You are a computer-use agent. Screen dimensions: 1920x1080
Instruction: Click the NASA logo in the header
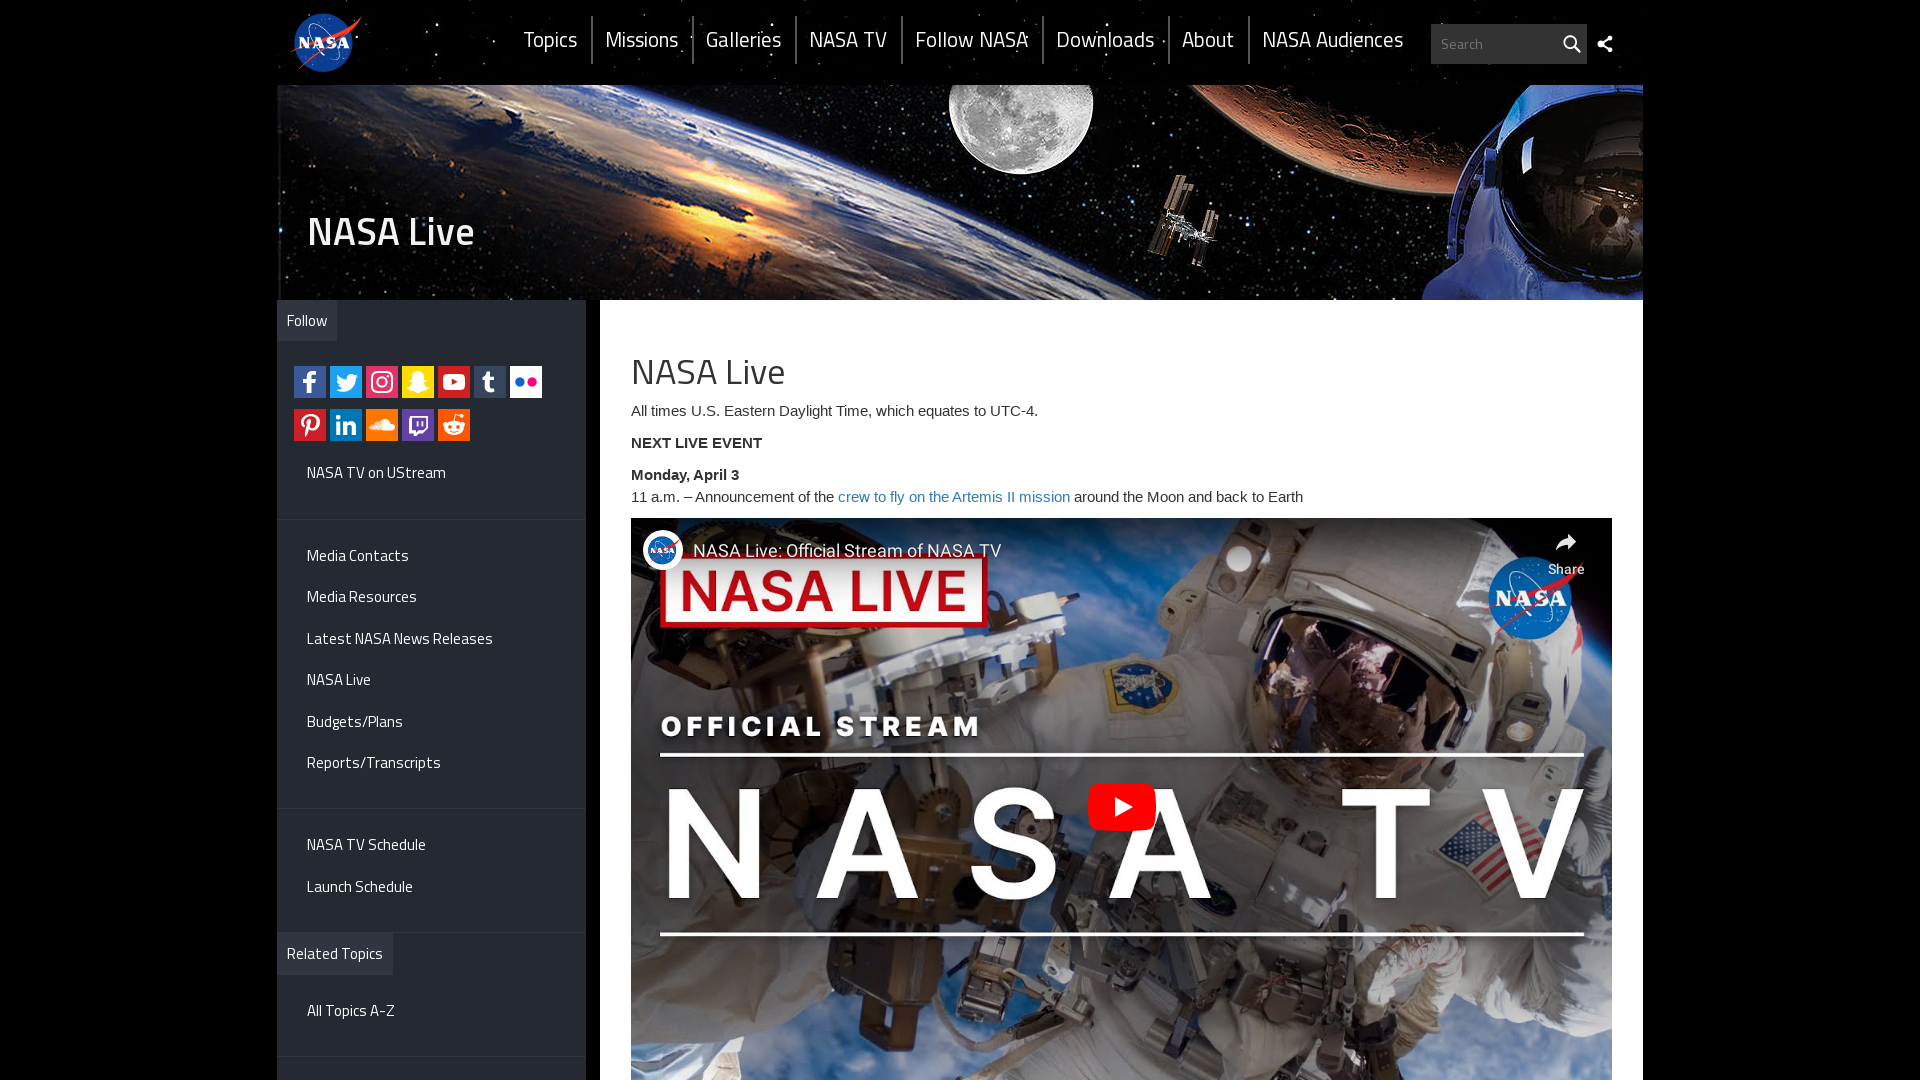[x=326, y=43]
